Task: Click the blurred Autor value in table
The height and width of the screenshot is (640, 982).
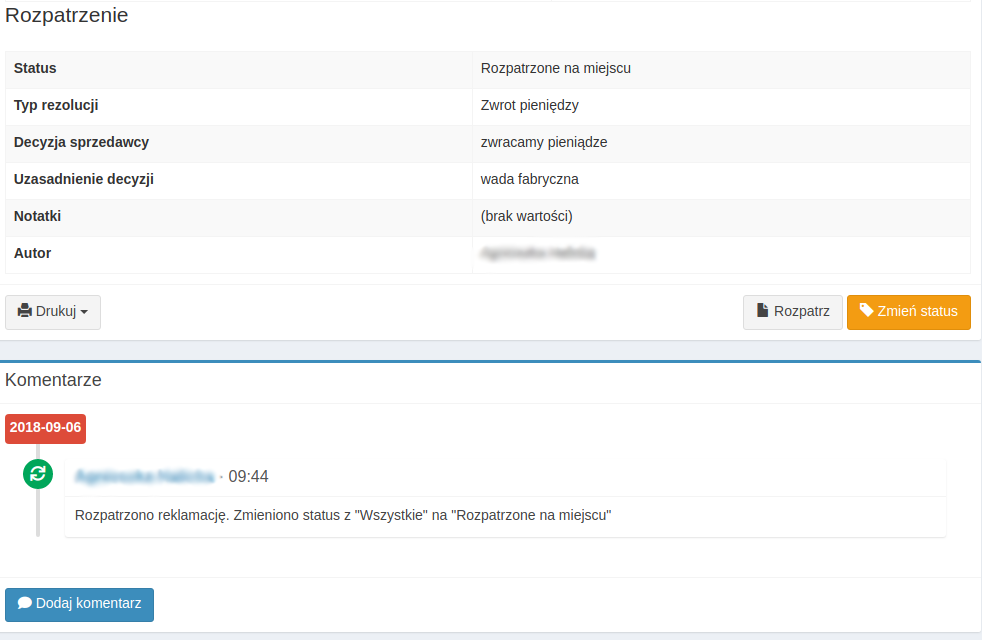Action: click(537, 254)
